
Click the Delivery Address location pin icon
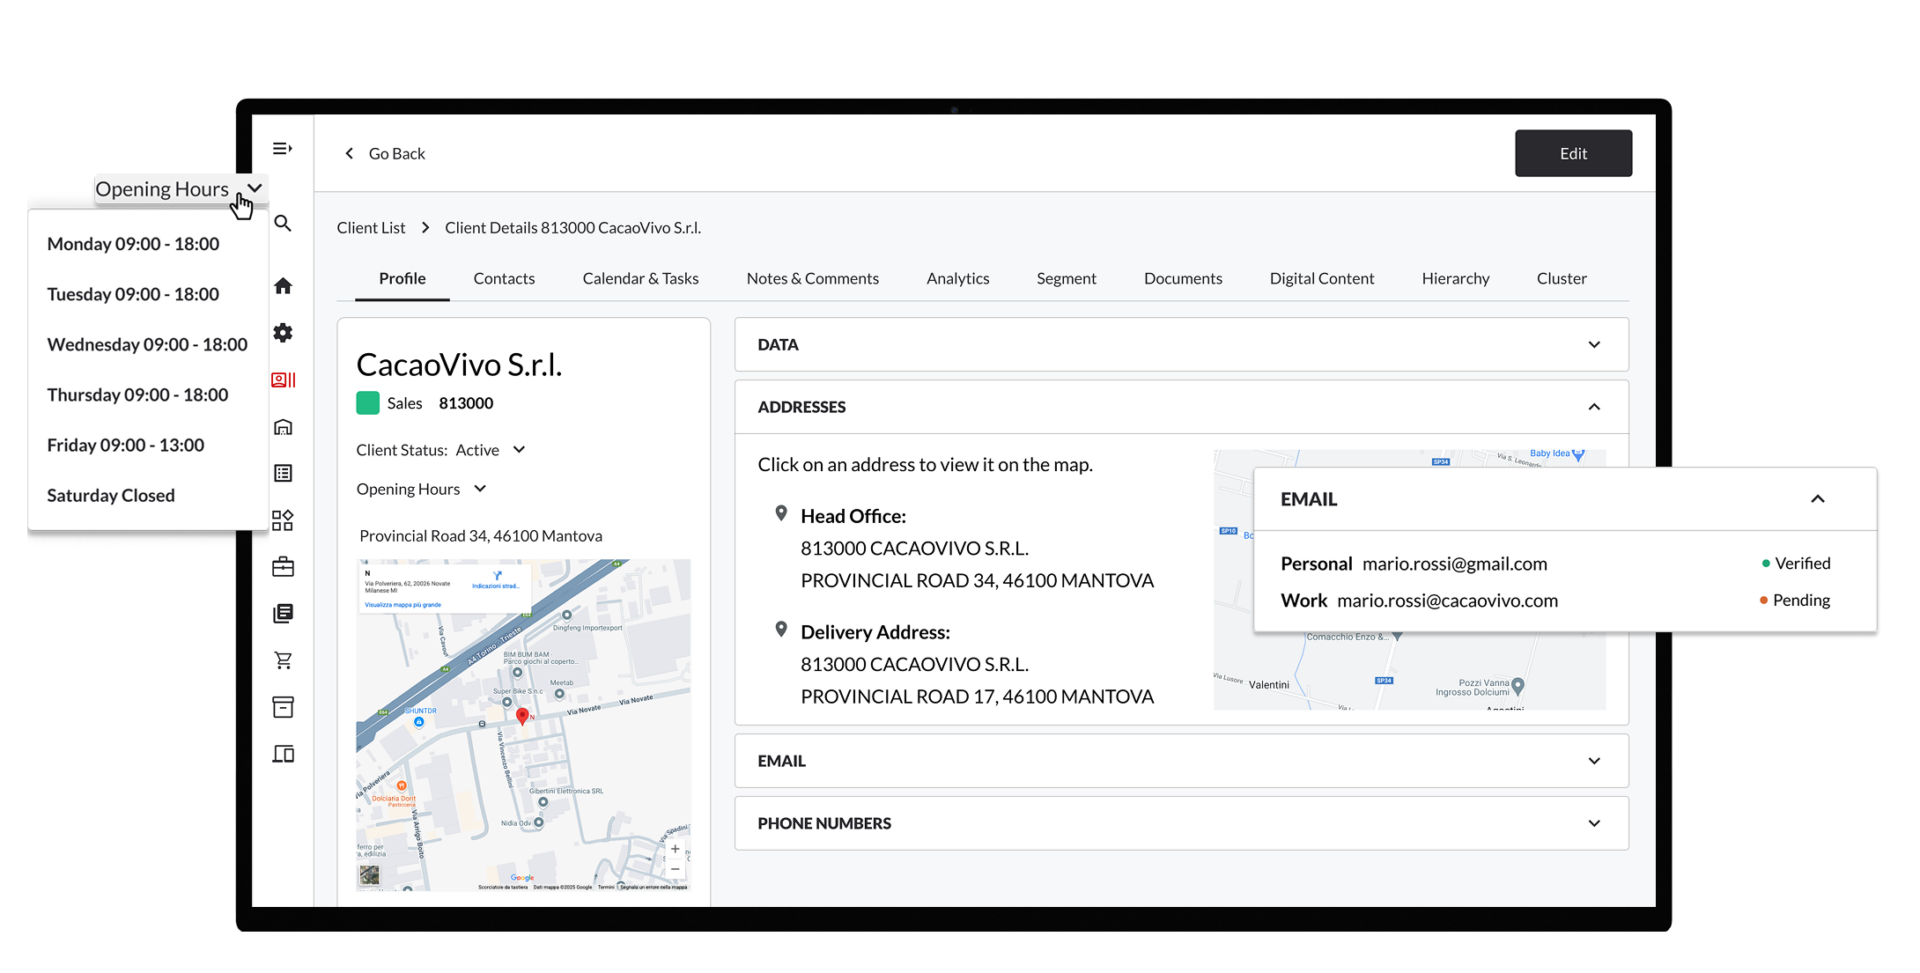point(781,630)
